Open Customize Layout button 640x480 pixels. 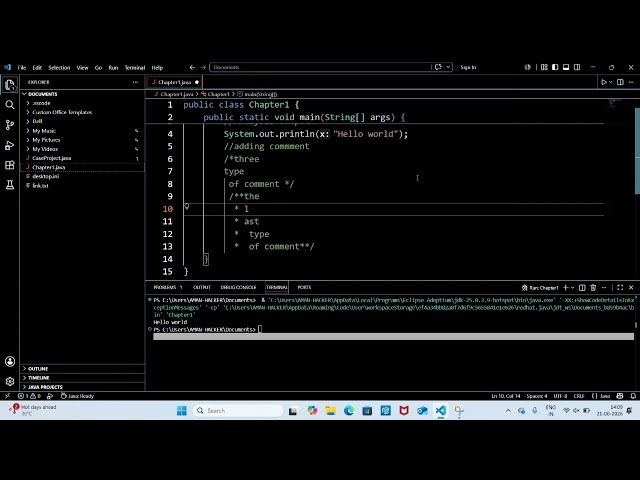(544, 67)
